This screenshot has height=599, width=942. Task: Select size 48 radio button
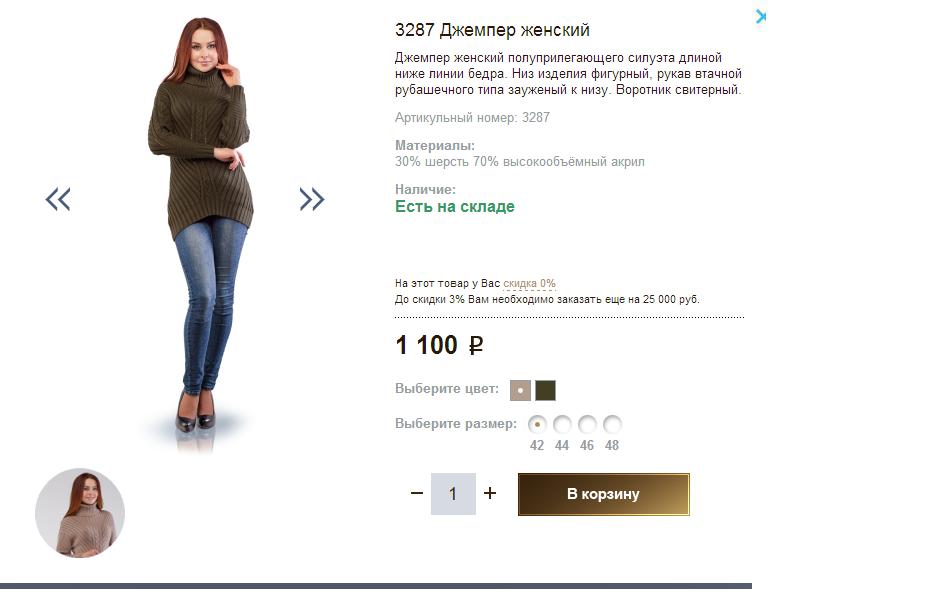tap(612, 424)
